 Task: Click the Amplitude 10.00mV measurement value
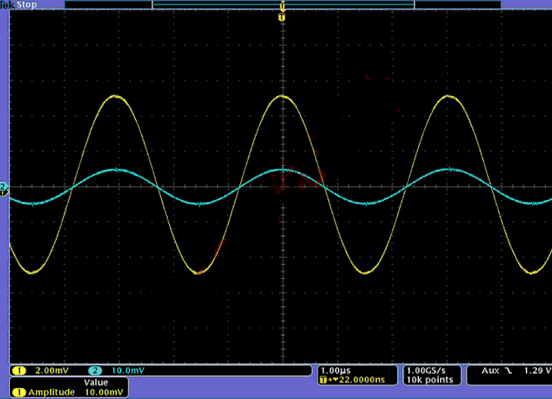click(104, 392)
